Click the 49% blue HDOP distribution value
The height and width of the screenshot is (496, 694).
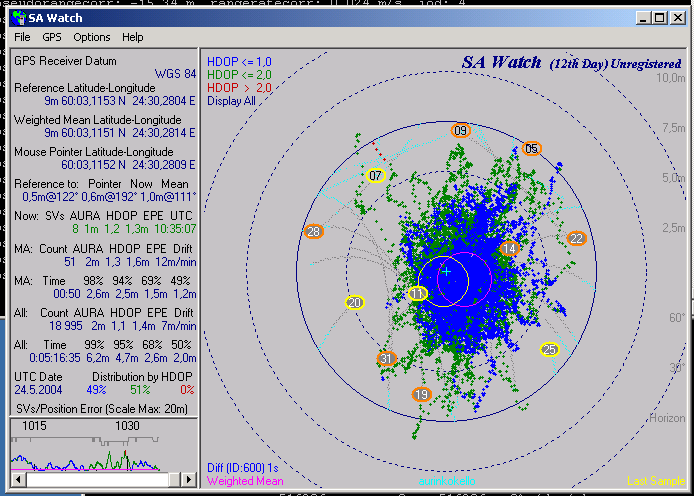tap(96, 390)
